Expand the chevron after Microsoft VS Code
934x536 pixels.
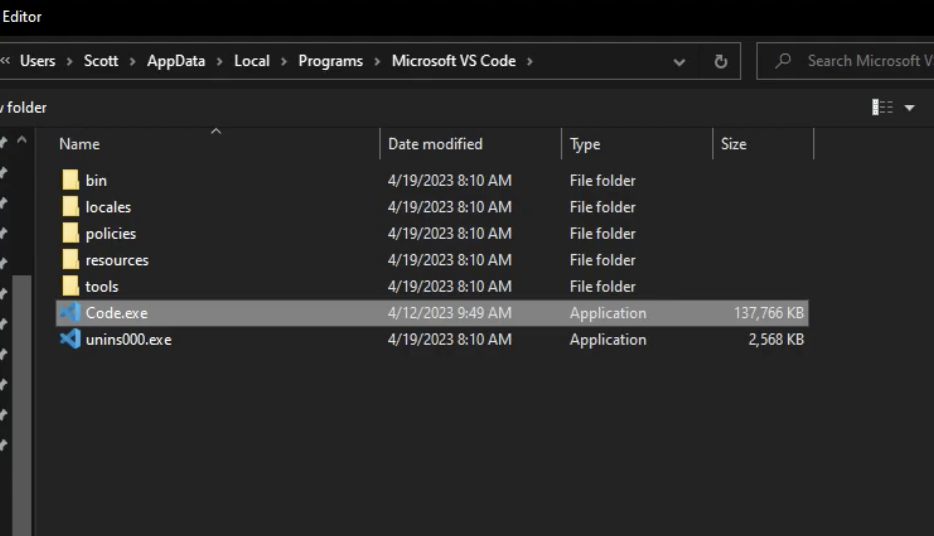pos(530,61)
